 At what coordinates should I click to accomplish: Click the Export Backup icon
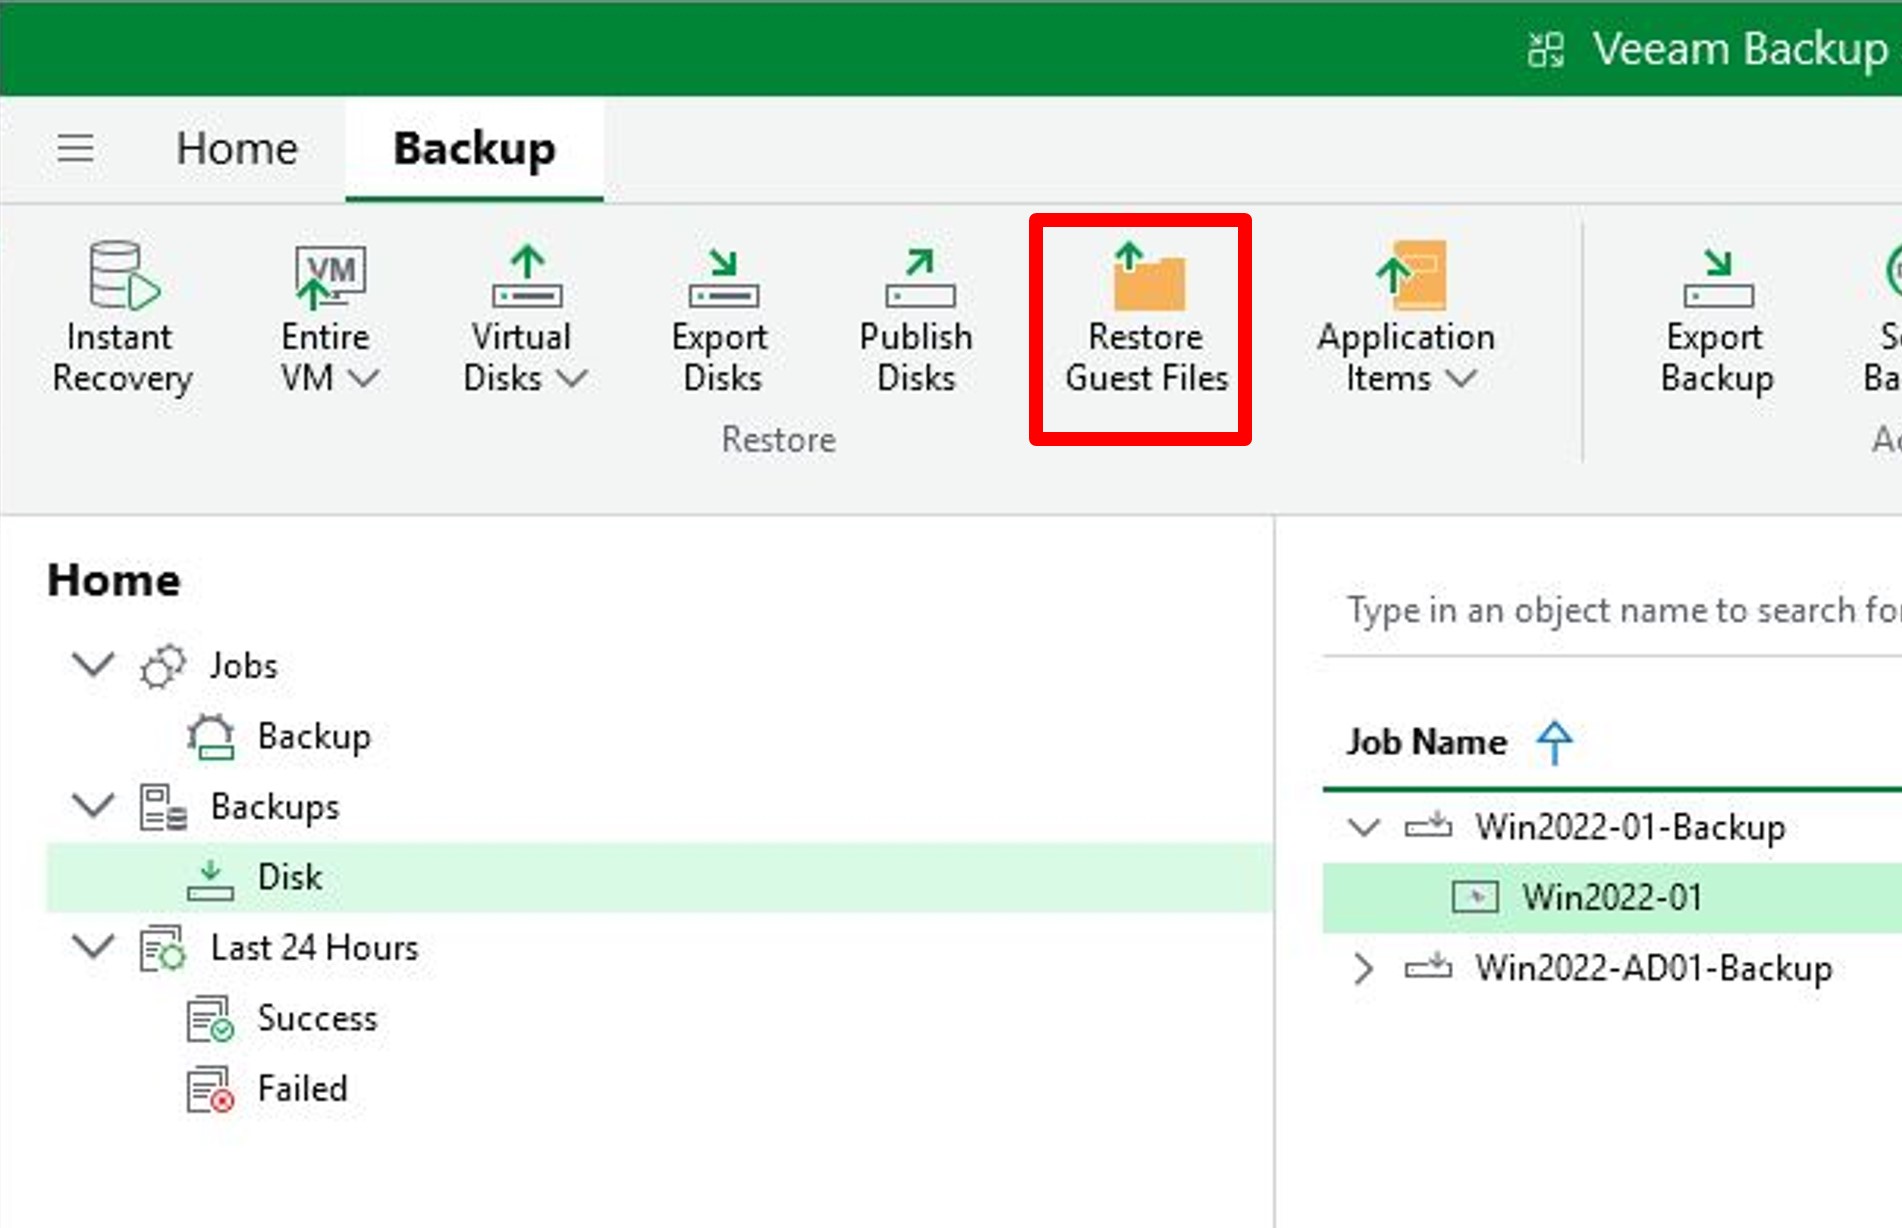coord(1718,278)
